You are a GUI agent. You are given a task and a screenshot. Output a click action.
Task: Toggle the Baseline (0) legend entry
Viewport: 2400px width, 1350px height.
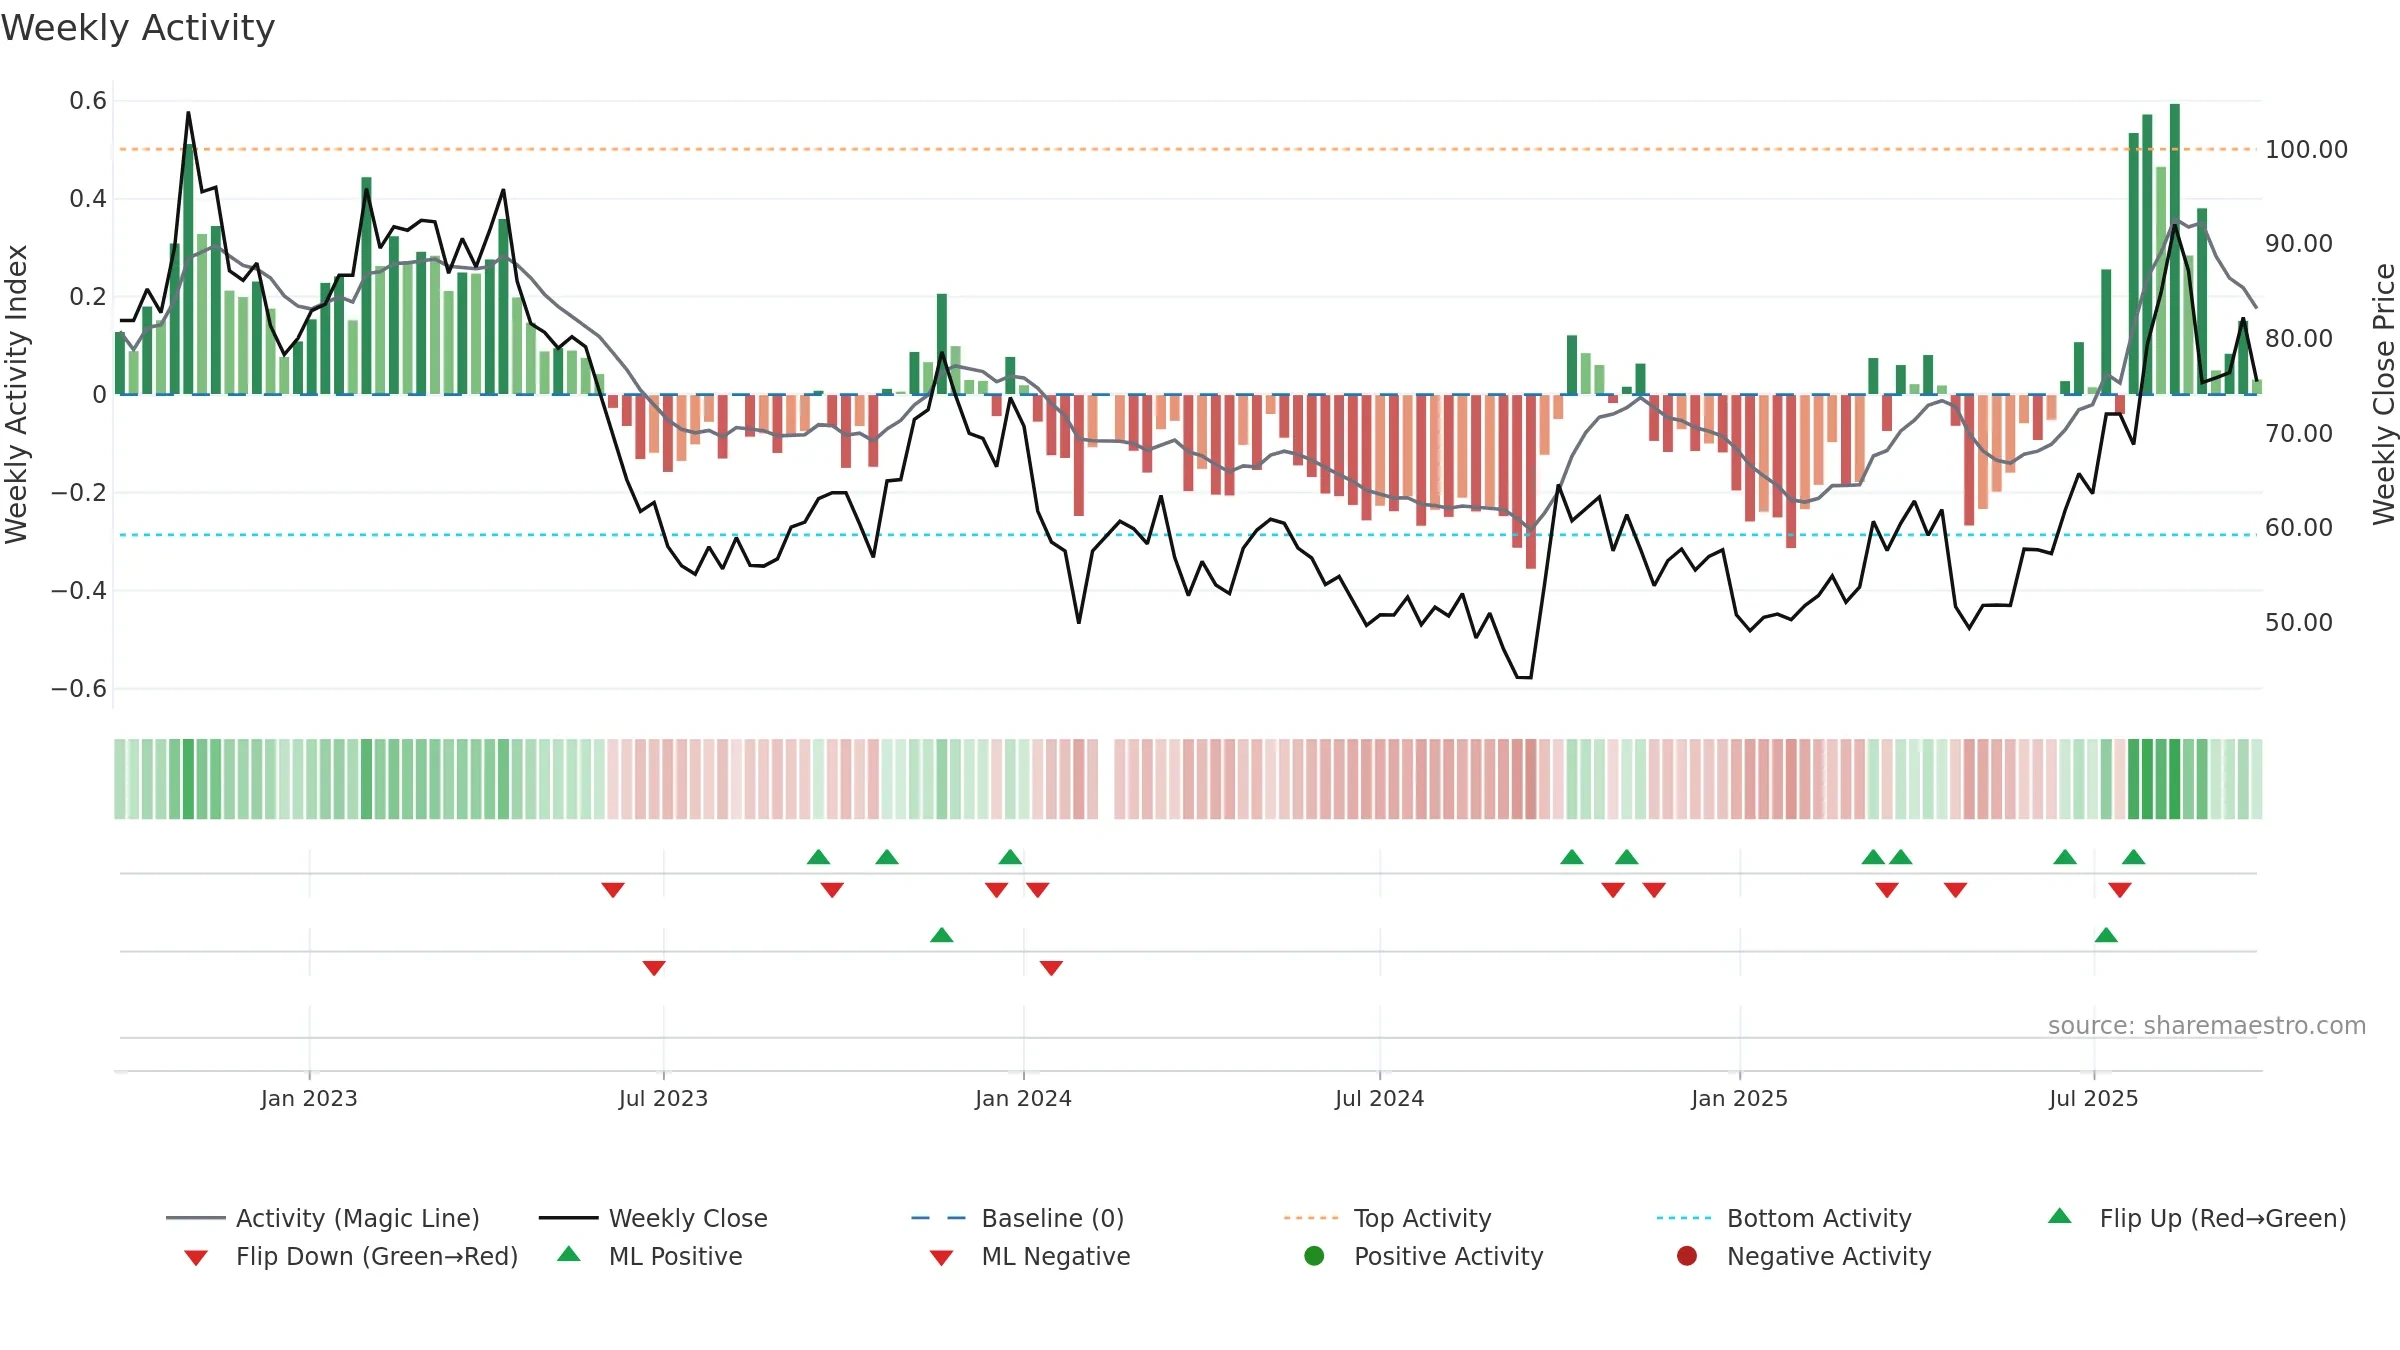click(1018, 1218)
